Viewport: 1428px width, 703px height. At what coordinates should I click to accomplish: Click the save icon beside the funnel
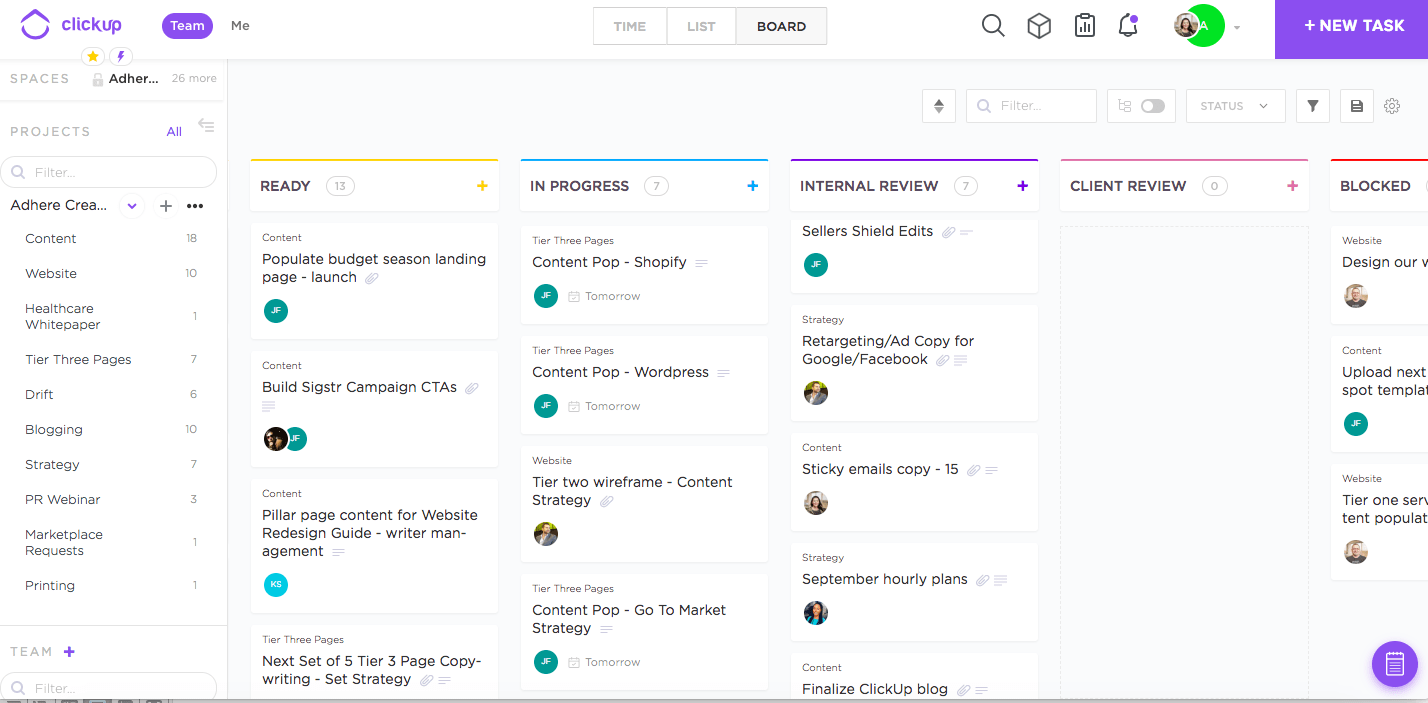point(1357,106)
